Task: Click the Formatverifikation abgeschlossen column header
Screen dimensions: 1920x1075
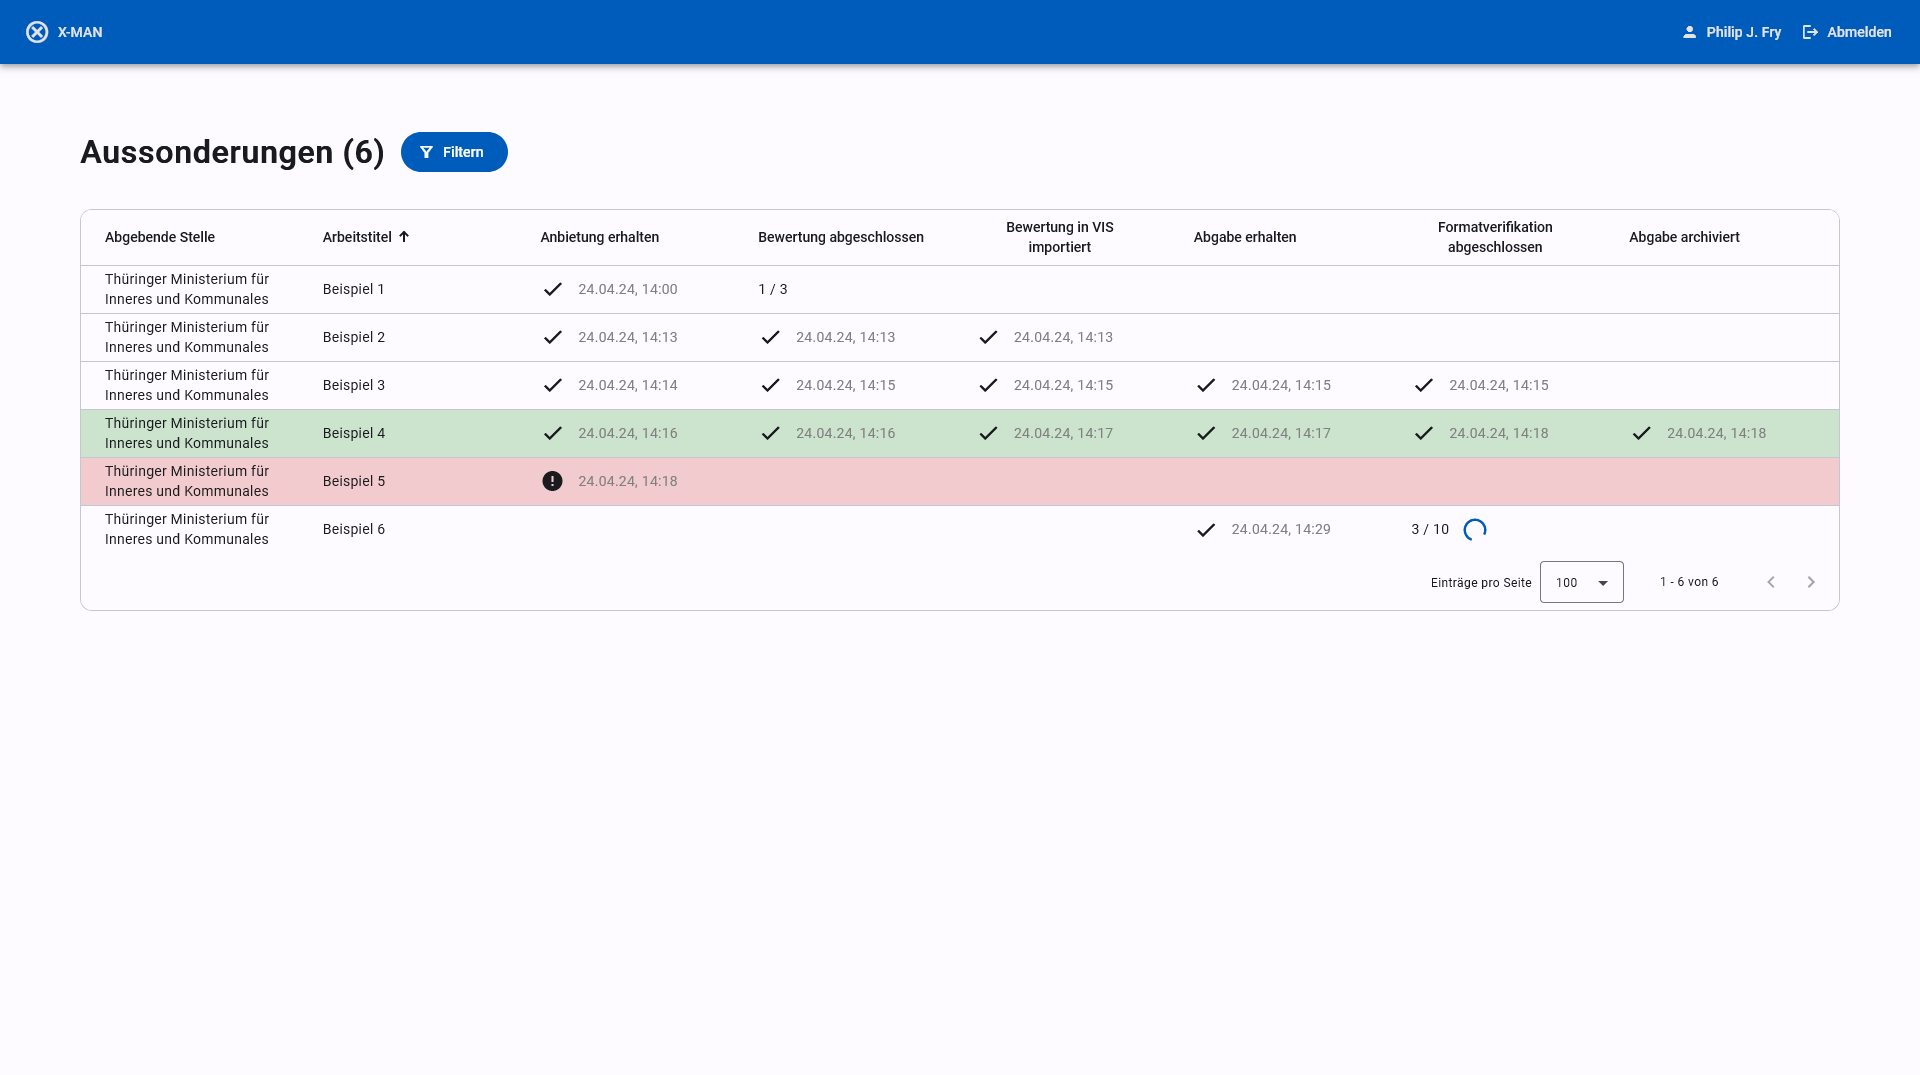Action: 1495,237
